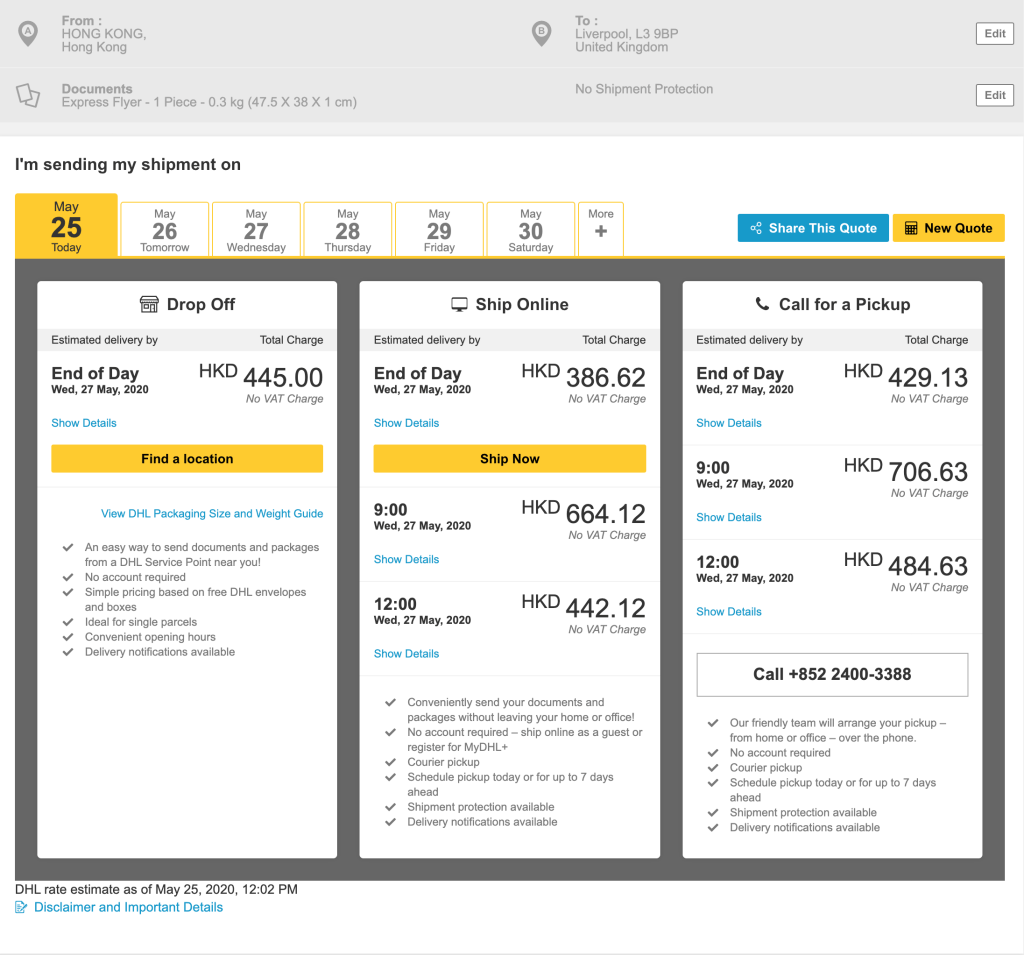Click Find a location button
Viewport: 1024px width, 955px height.
(187, 459)
